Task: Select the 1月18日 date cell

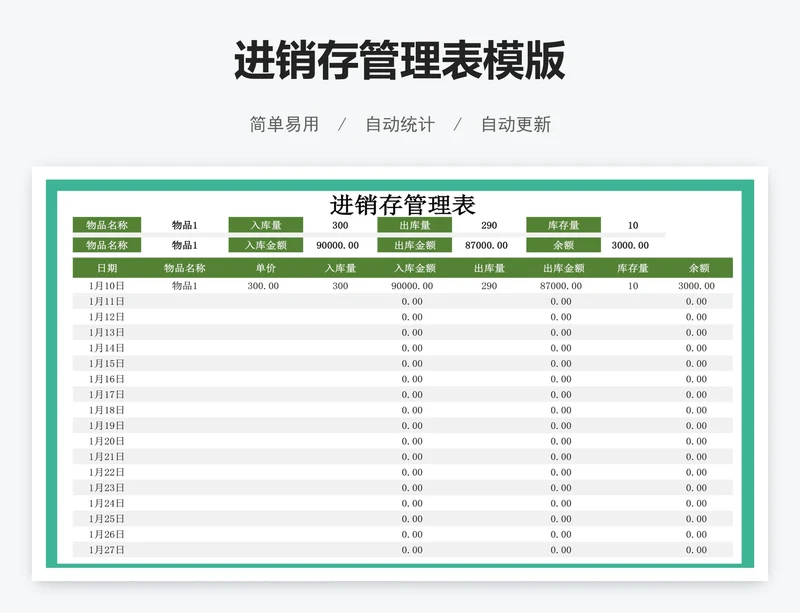Action: click(x=107, y=410)
